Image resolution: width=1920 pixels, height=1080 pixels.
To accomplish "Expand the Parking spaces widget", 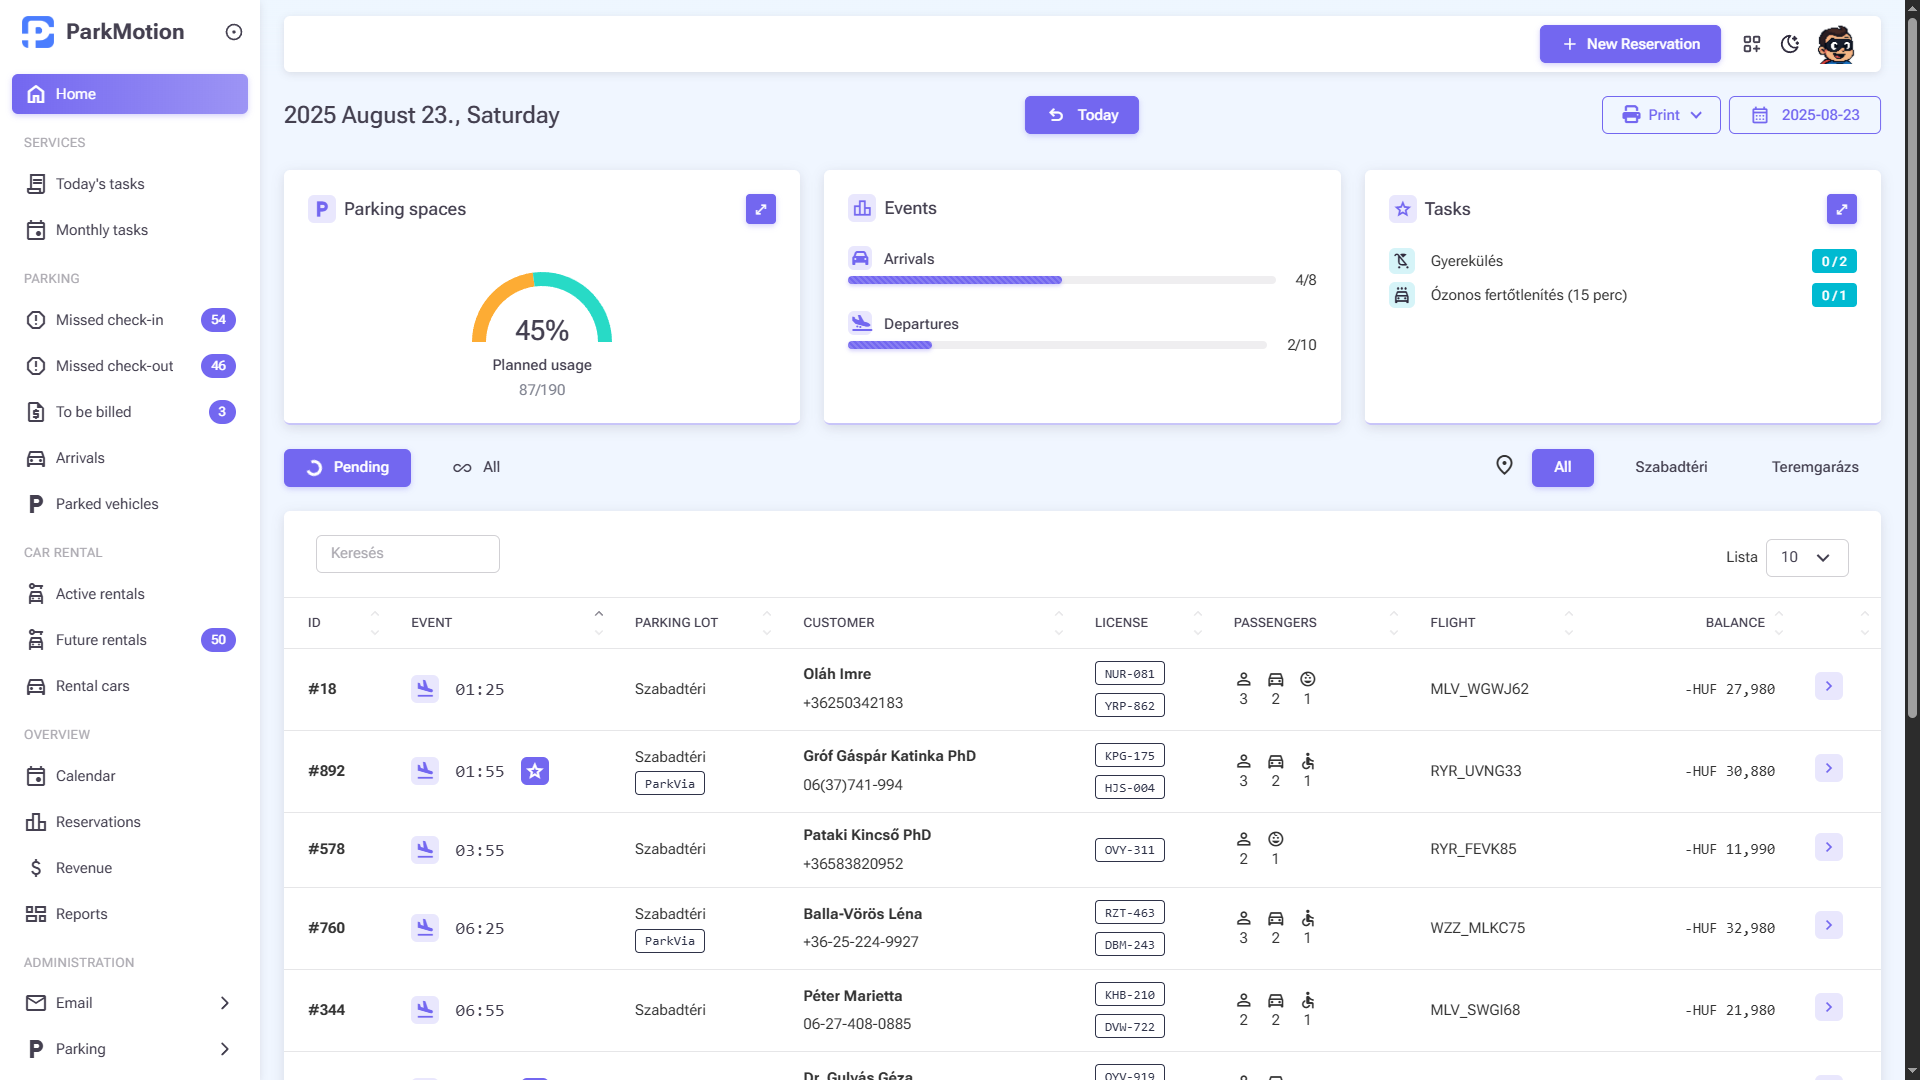I will (761, 209).
